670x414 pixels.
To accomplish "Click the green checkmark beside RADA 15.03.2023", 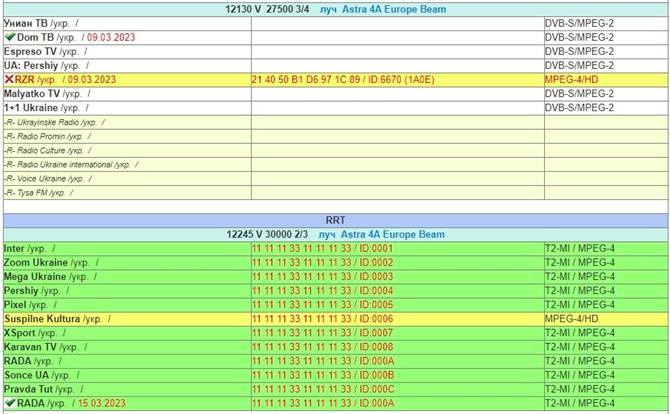I will [10, 403].
